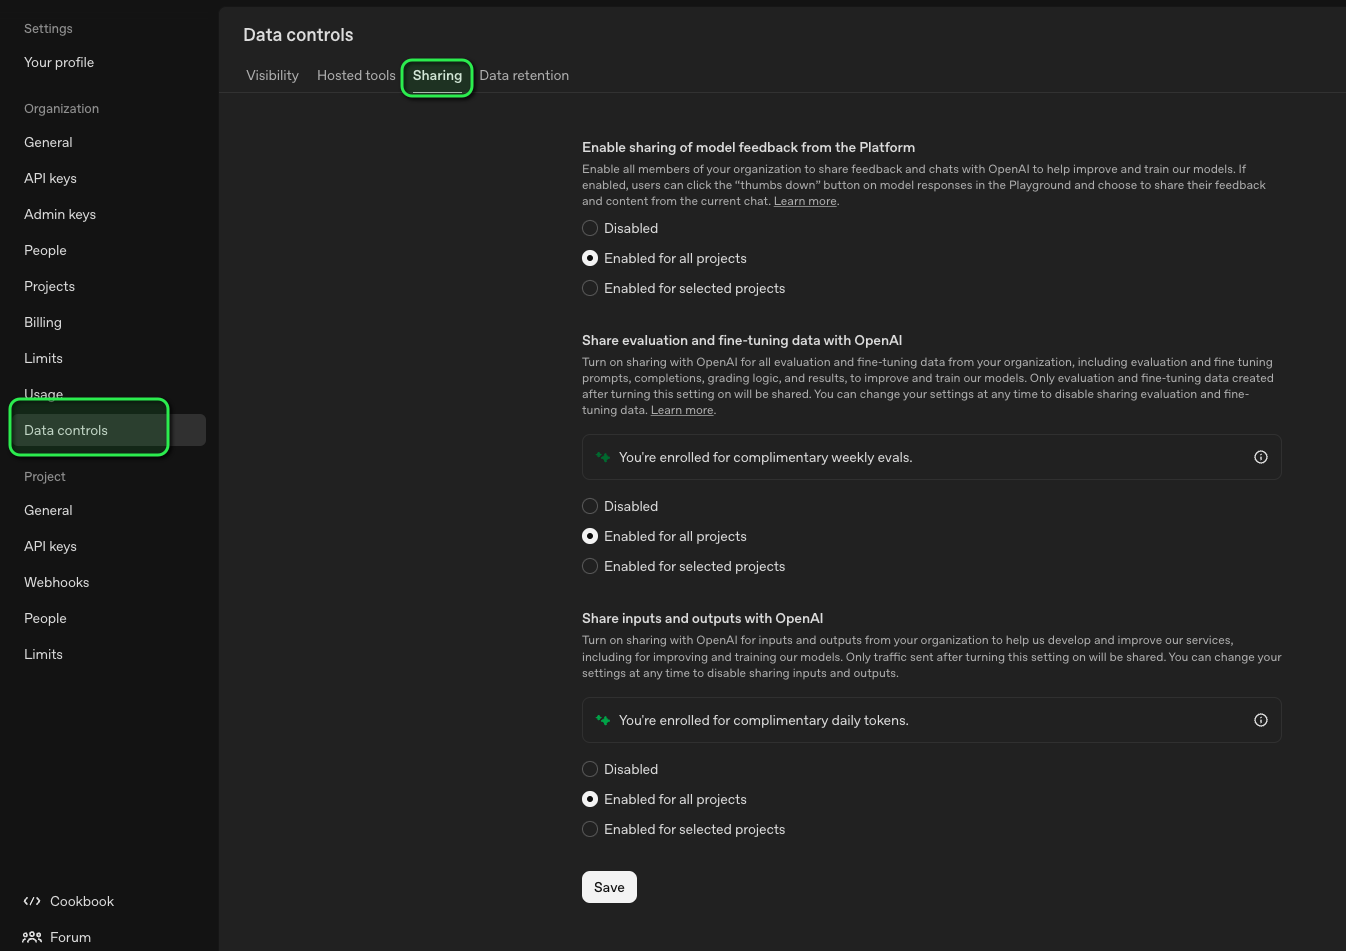Open Admin keys page
The image size is (1346, 951).
pos(60,214)
